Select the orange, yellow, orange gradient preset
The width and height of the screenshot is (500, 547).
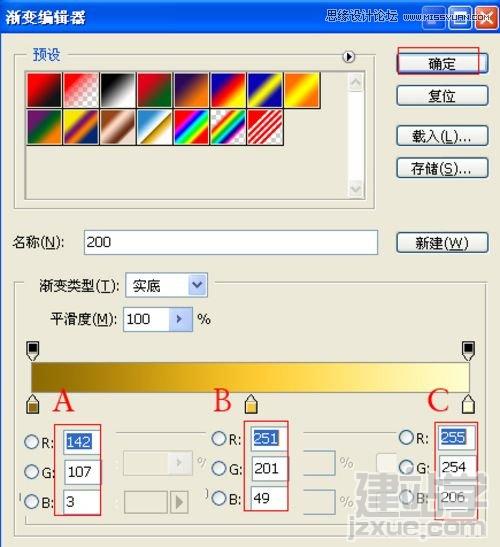(302, 90)
